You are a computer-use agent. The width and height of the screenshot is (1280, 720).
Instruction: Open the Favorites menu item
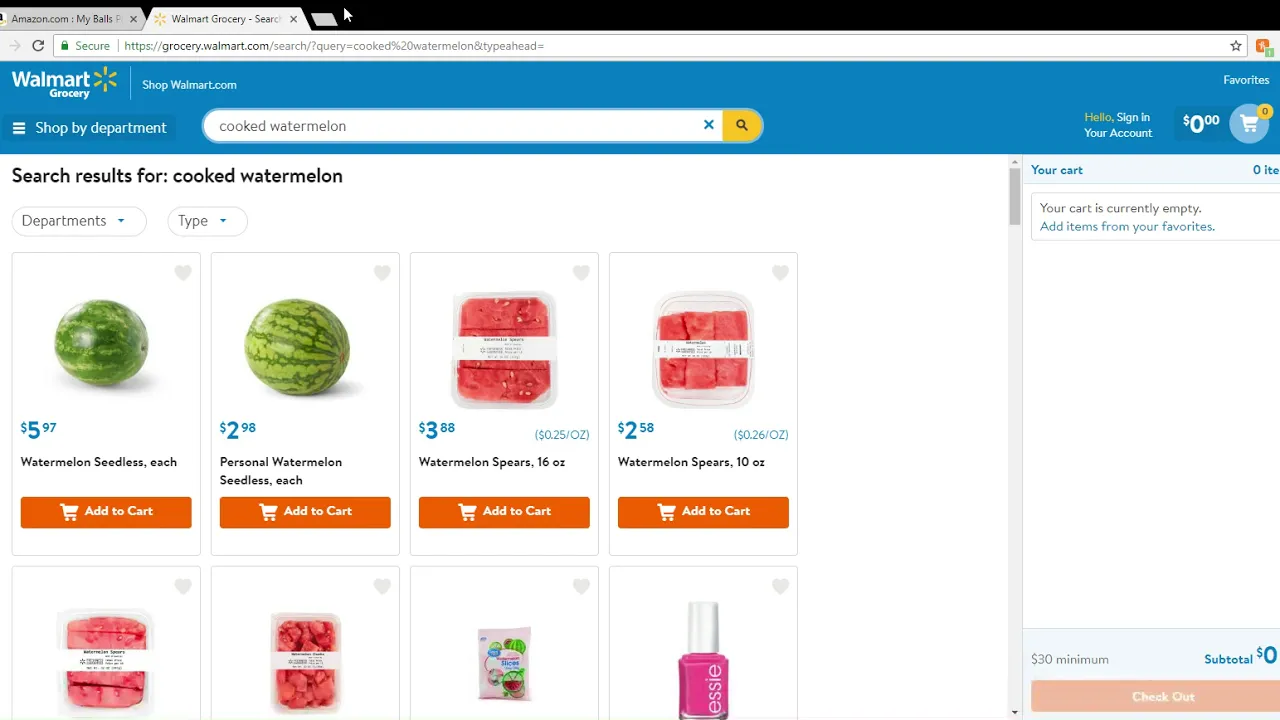coord(1246,80)
